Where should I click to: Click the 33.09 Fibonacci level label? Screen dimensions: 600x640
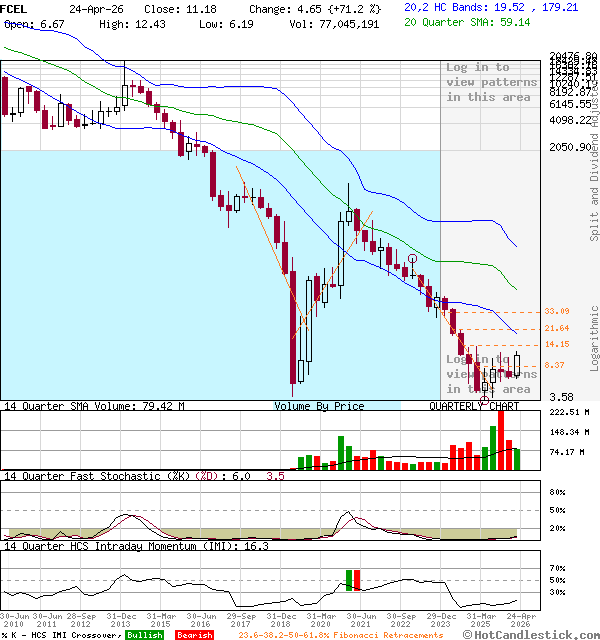557,312
